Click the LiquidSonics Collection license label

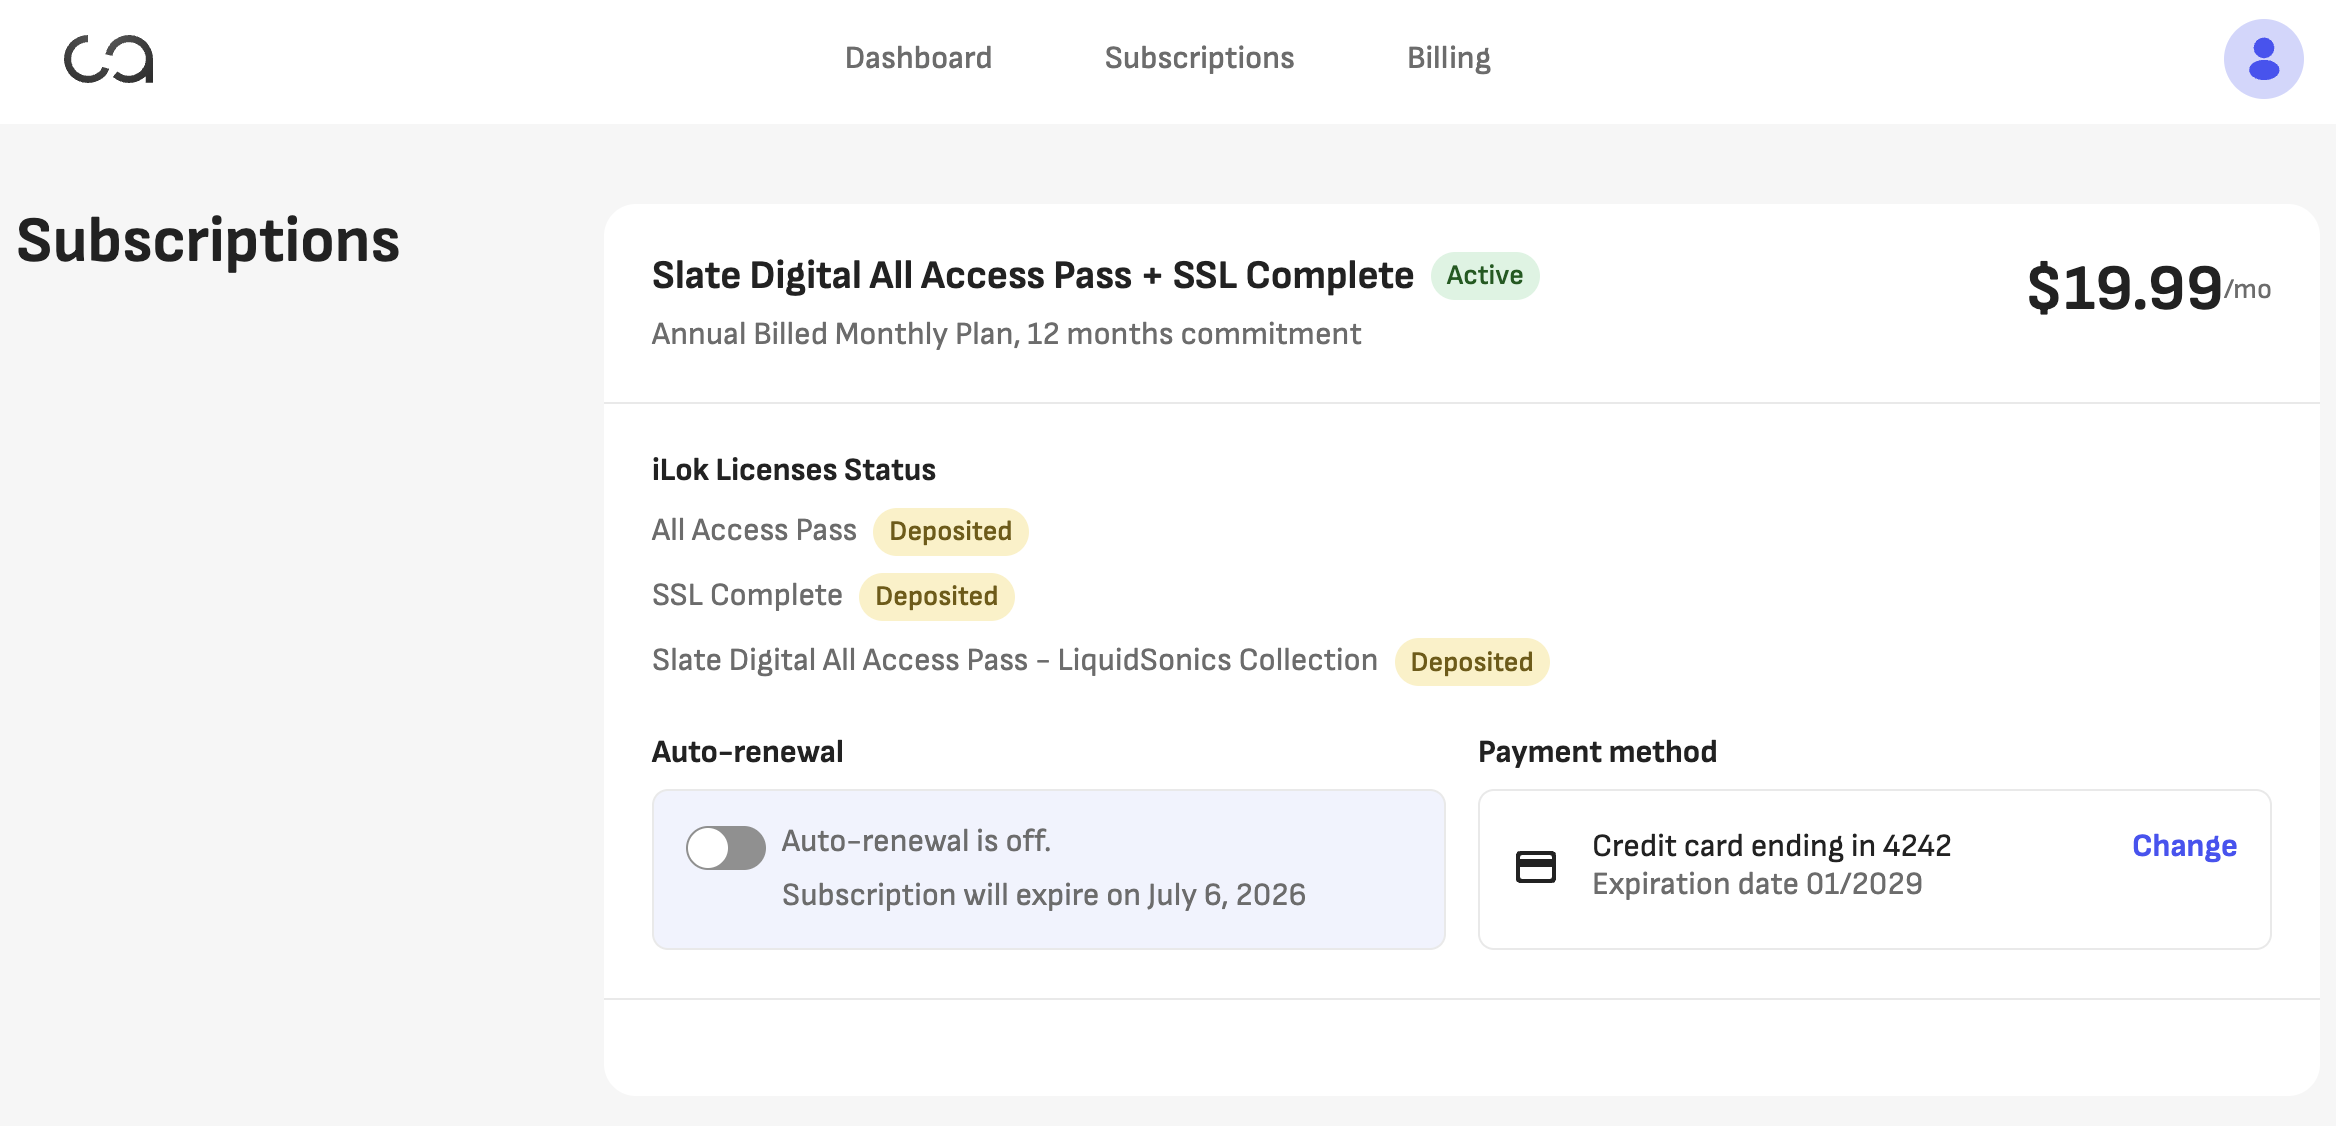click(1014, 660)
